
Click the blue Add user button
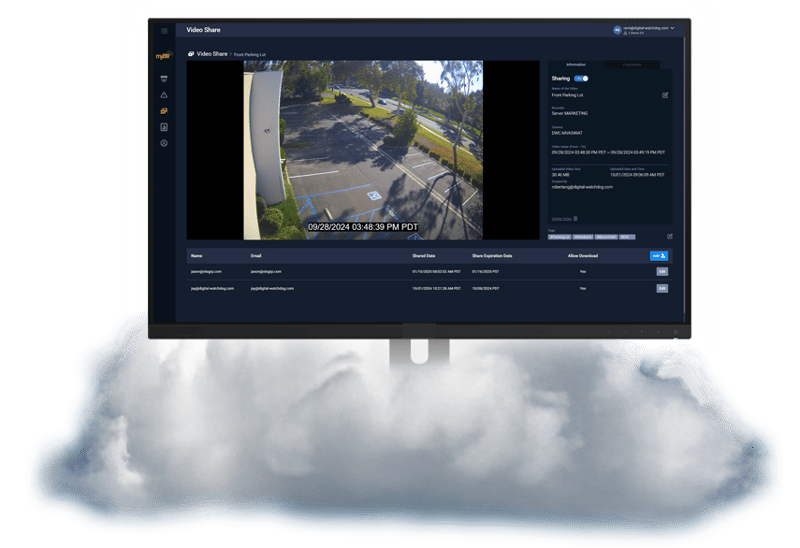(x=659, y=256)
